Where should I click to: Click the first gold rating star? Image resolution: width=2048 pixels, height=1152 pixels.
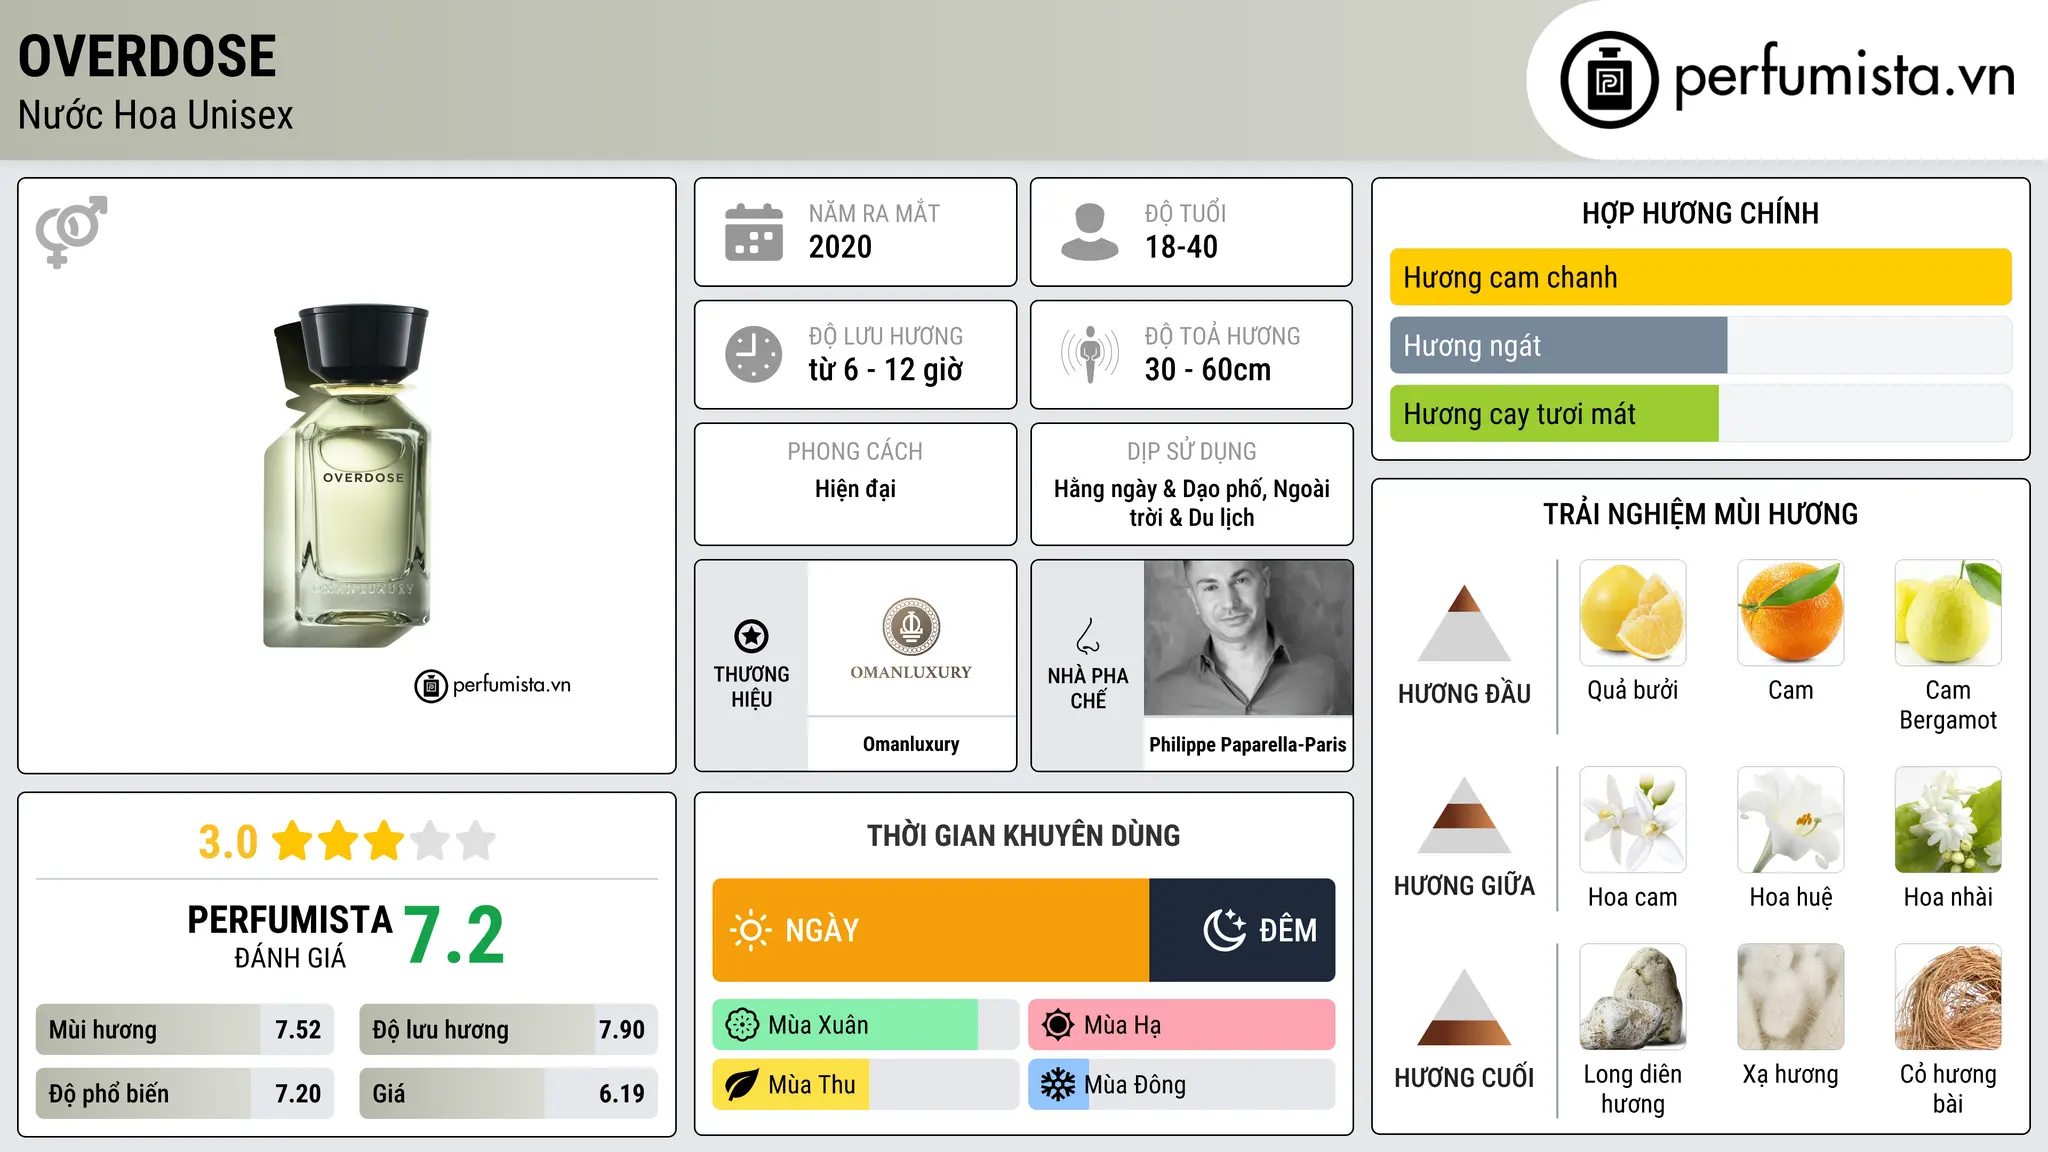(x=293, y=841)
